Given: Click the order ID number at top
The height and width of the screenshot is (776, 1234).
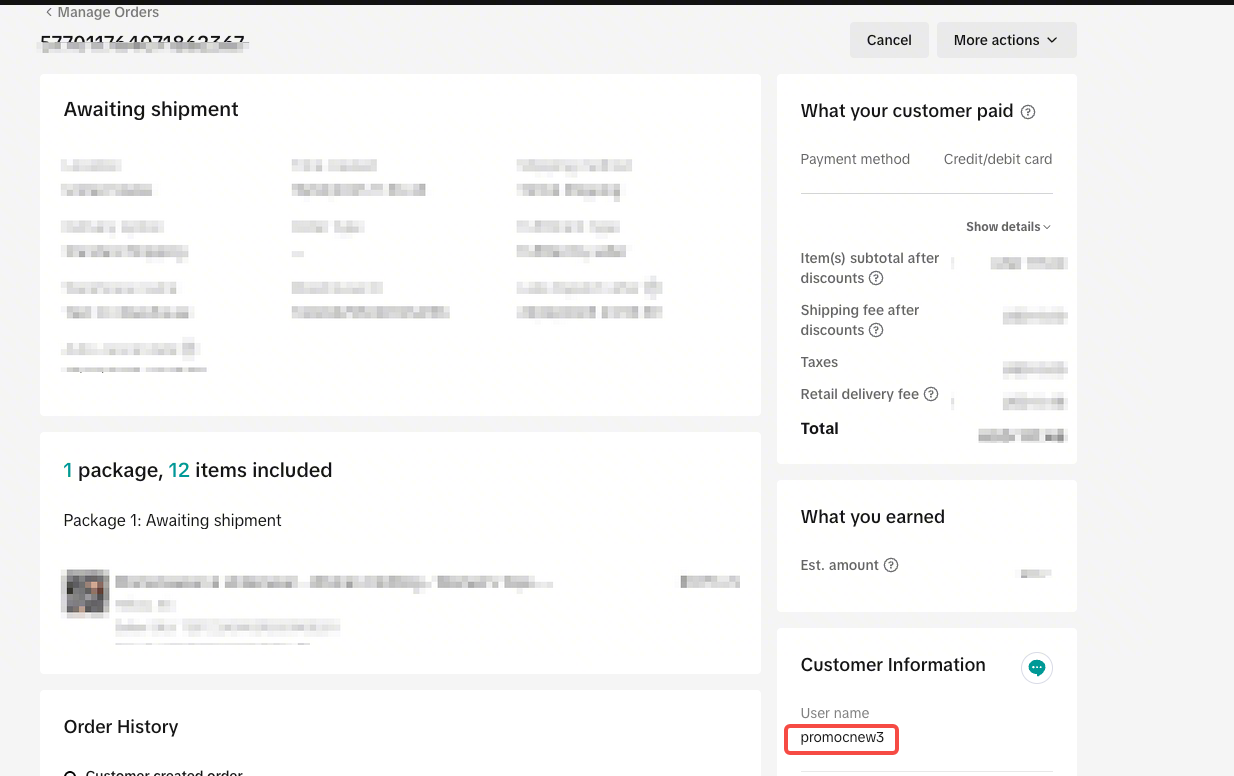Looking at the screenshot, I should click(143, 43).
